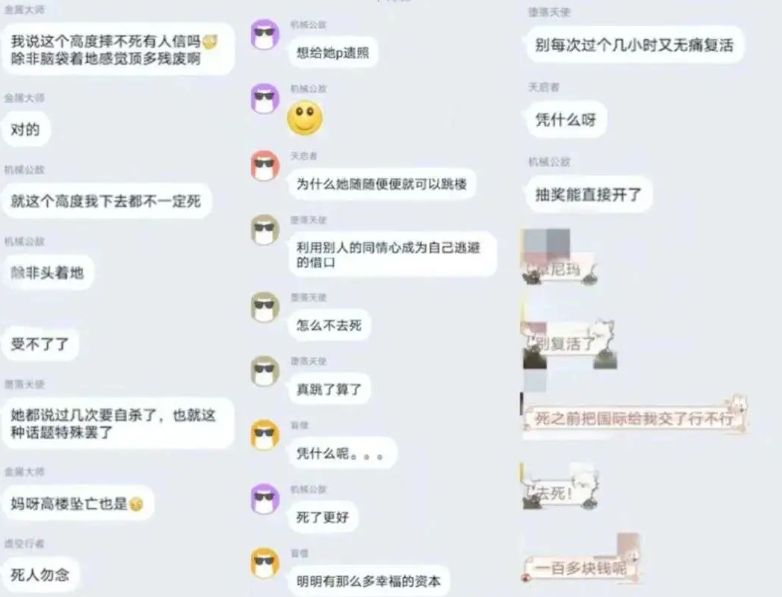
Task: Tap the username "虚空行者" above the last left message
Action: 24,544
